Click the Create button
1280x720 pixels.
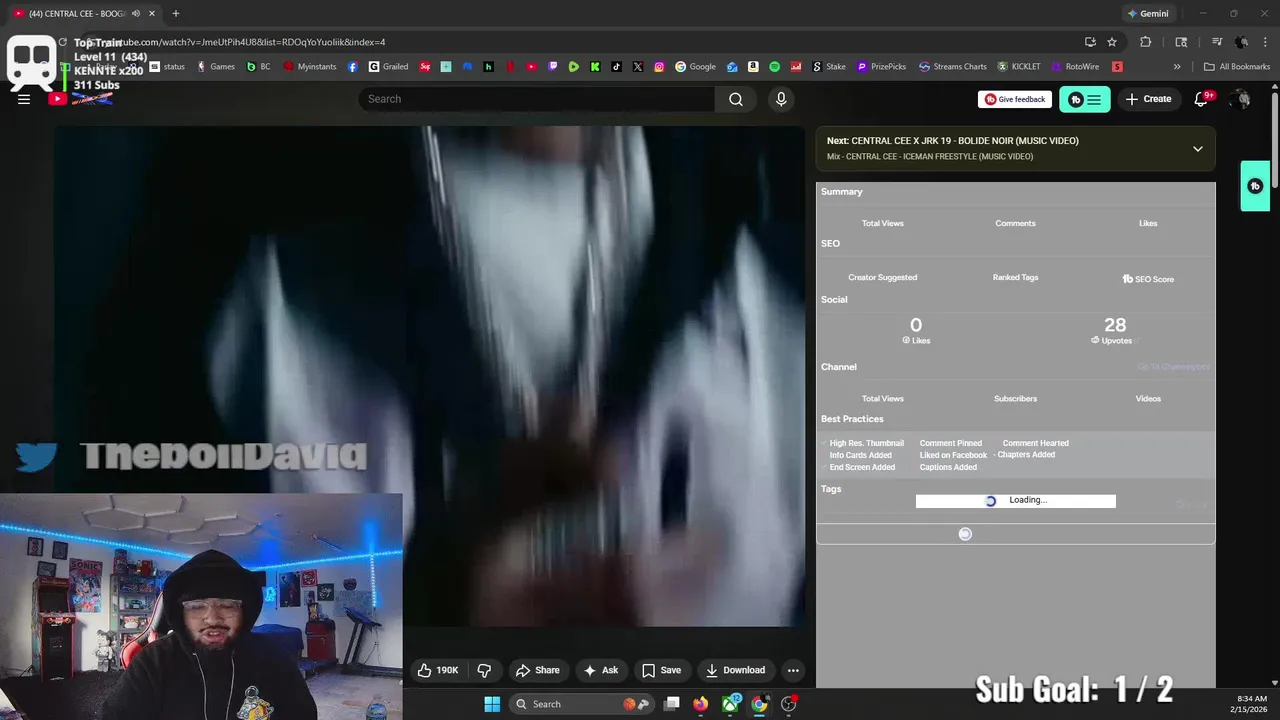click(x=1148, y=99)
